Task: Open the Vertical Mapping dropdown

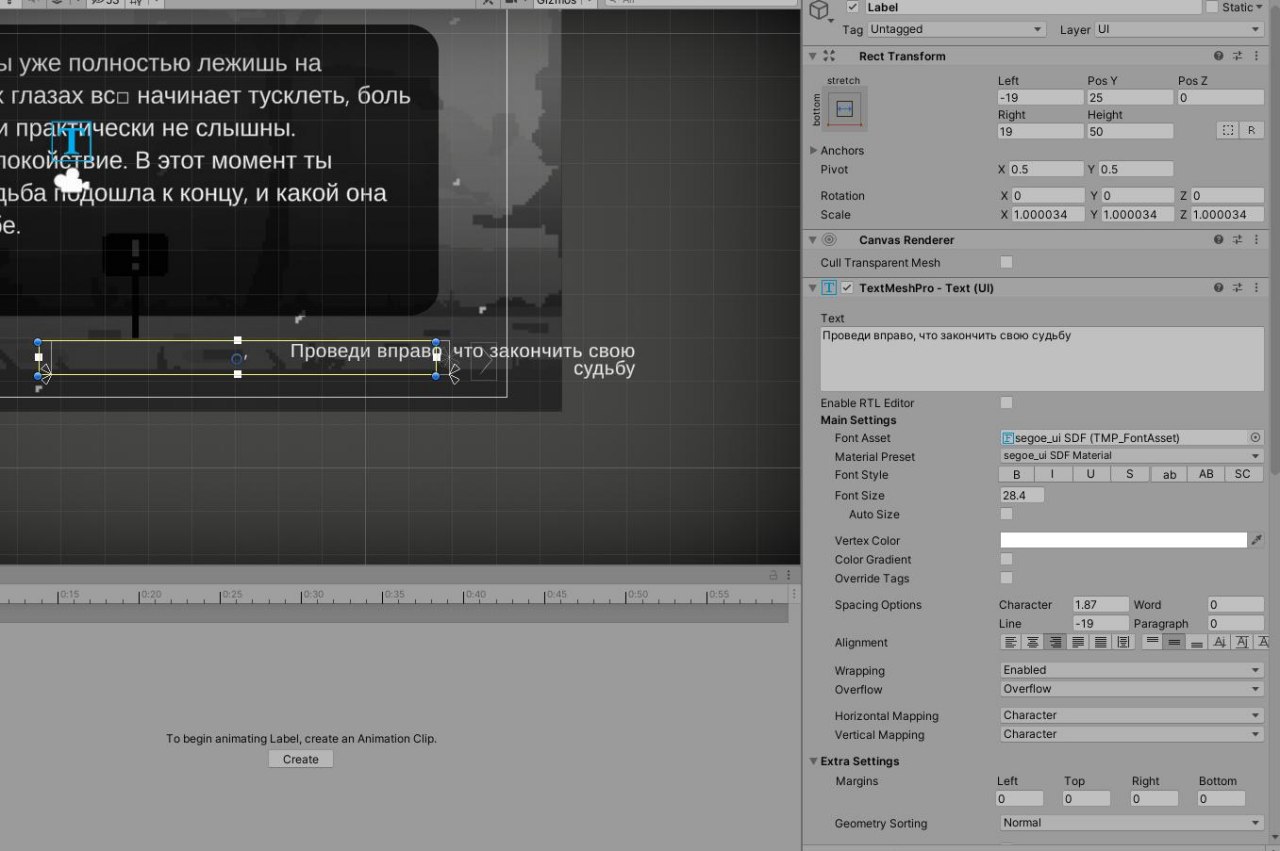Action: point(1132,734)
